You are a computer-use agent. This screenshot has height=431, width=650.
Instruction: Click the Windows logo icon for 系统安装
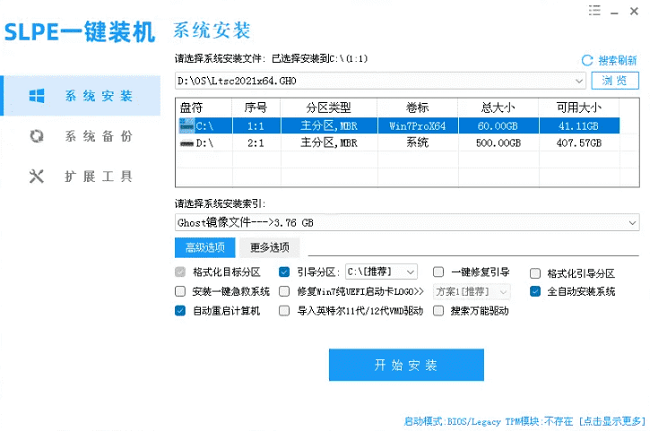(x=36, y=96)
